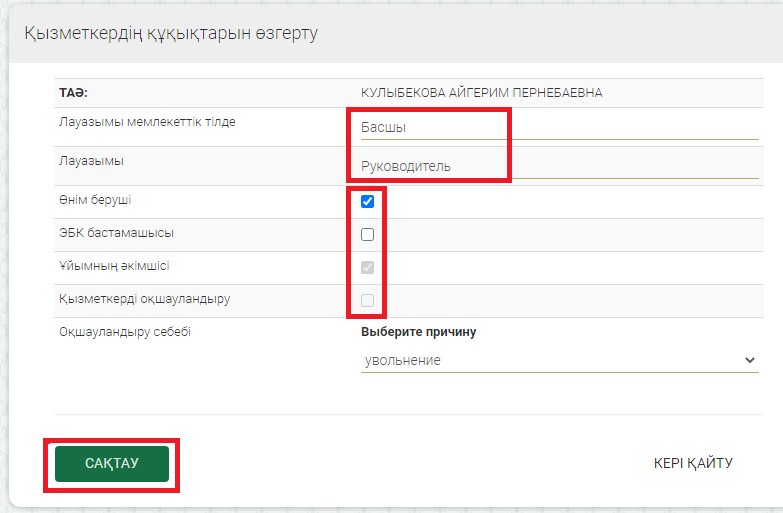Enable the ЭБК бастамашысы checkbox
Screen dimensions: 783x513
367,235
